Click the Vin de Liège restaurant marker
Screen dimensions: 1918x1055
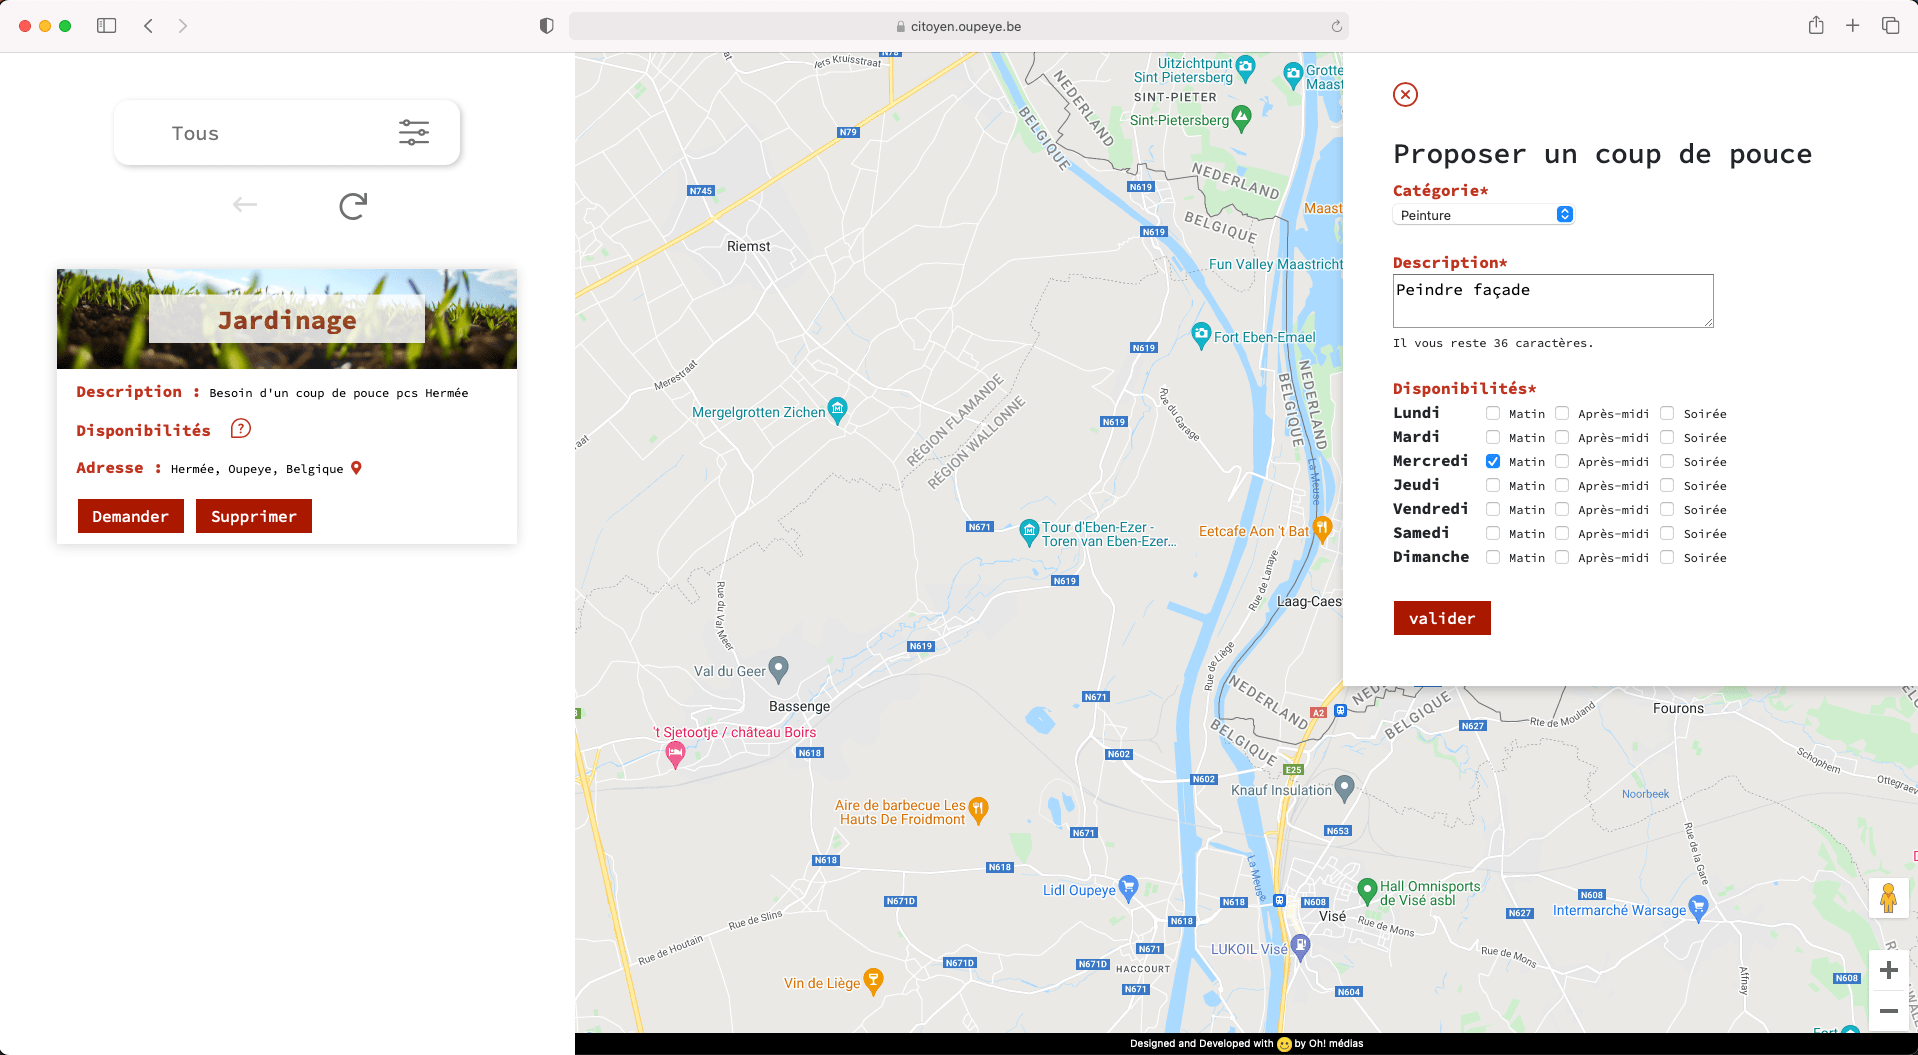tap(873, 981)
